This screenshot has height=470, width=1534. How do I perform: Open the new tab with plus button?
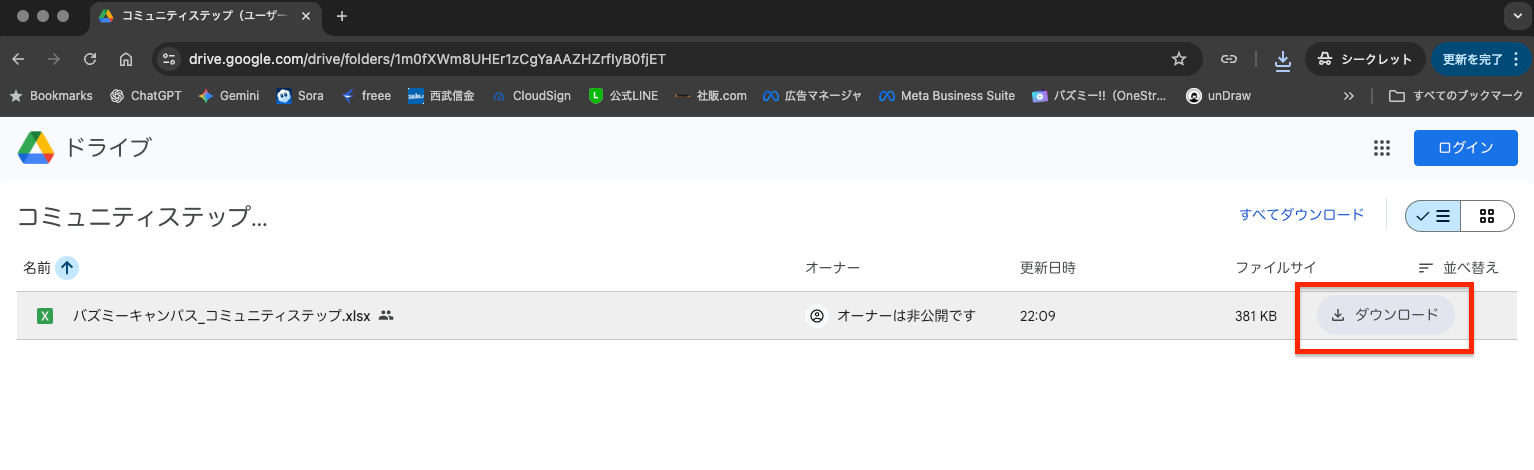coord(342,16)
